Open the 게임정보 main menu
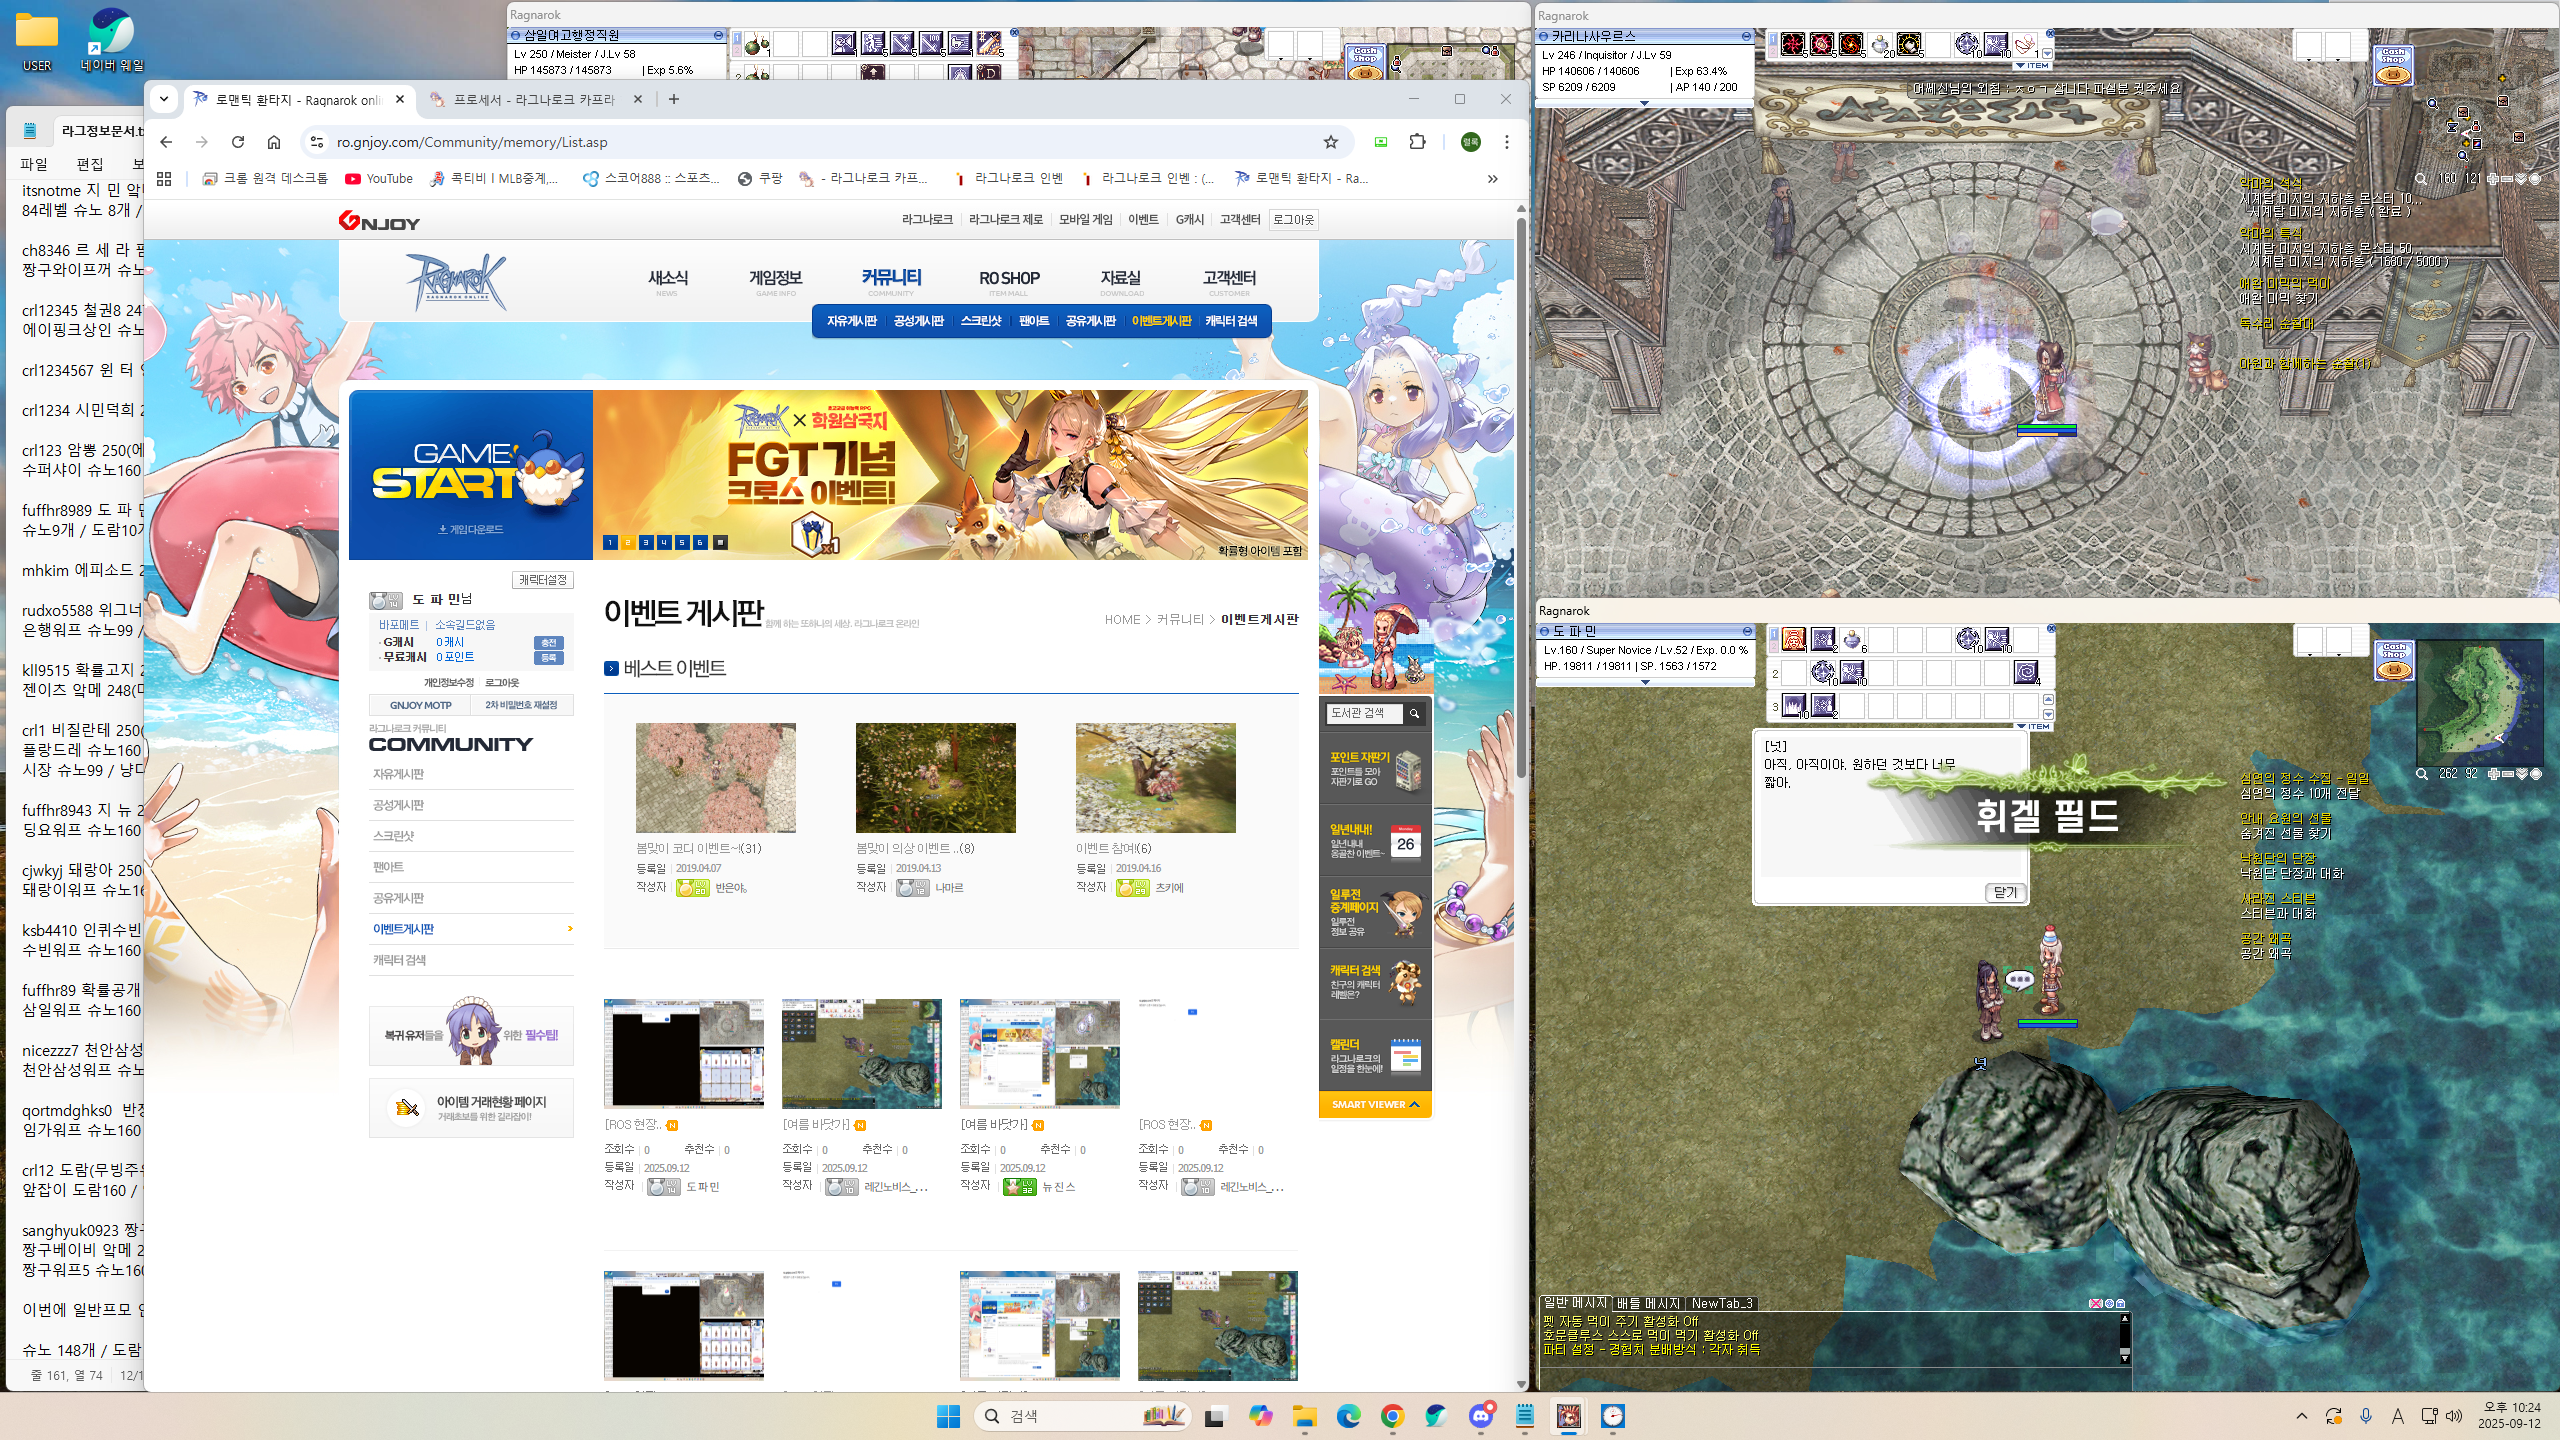The height and width of the screenshot is (1440, 2560). (775, 279)
